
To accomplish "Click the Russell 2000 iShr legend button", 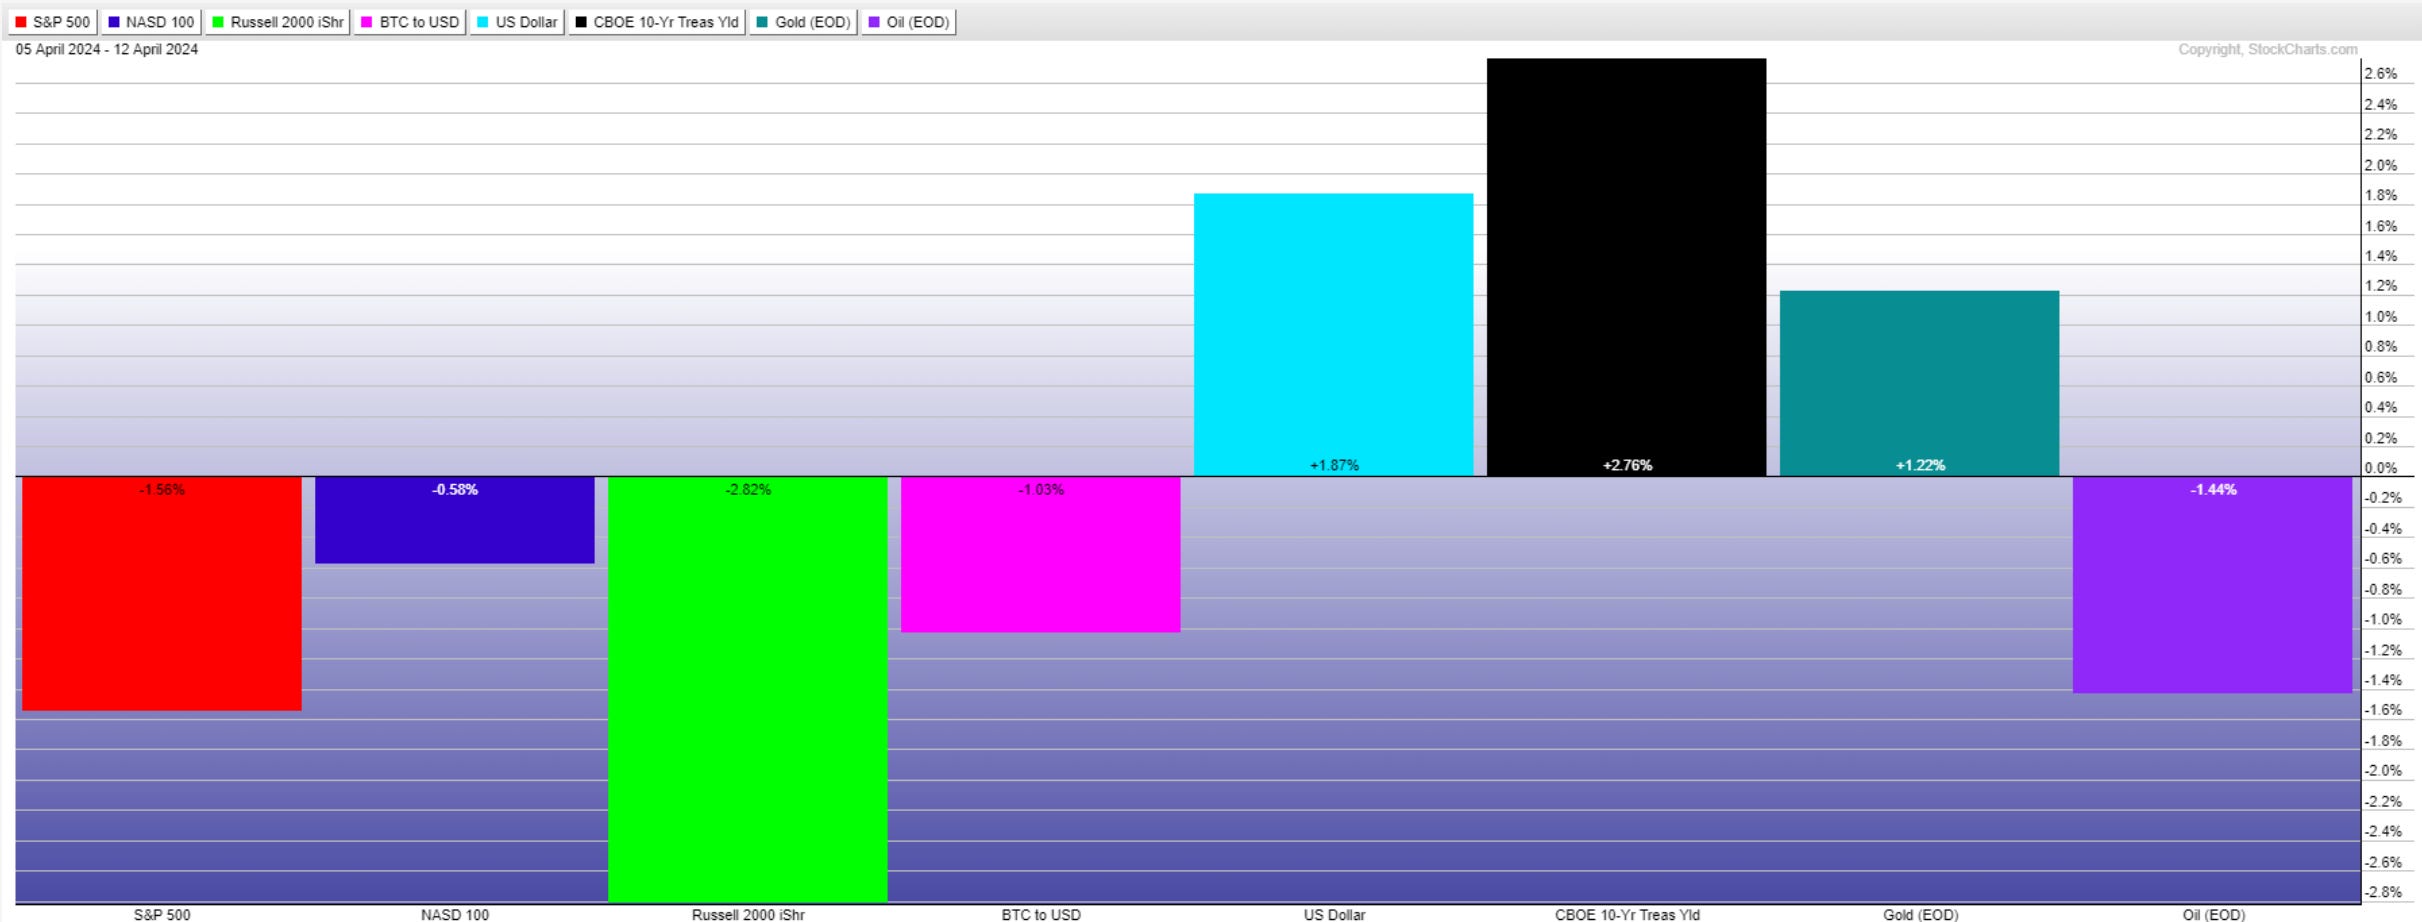I will point(278,22).
